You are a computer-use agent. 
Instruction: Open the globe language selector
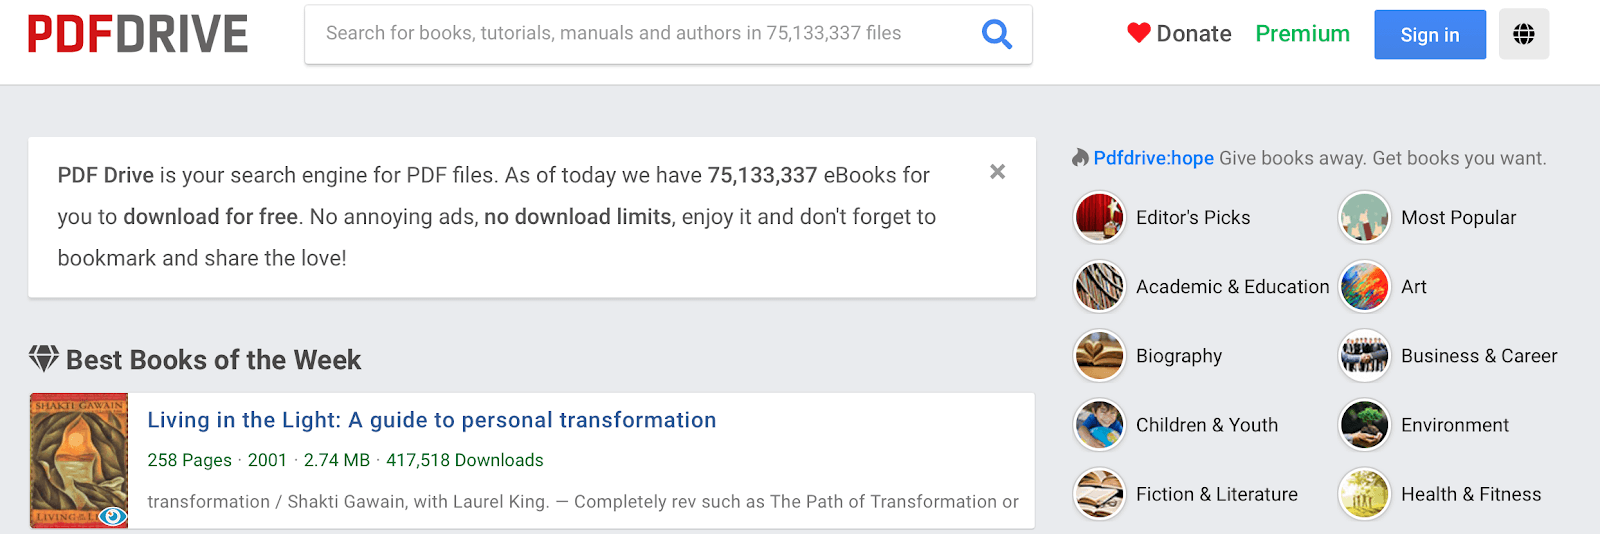1524,34
